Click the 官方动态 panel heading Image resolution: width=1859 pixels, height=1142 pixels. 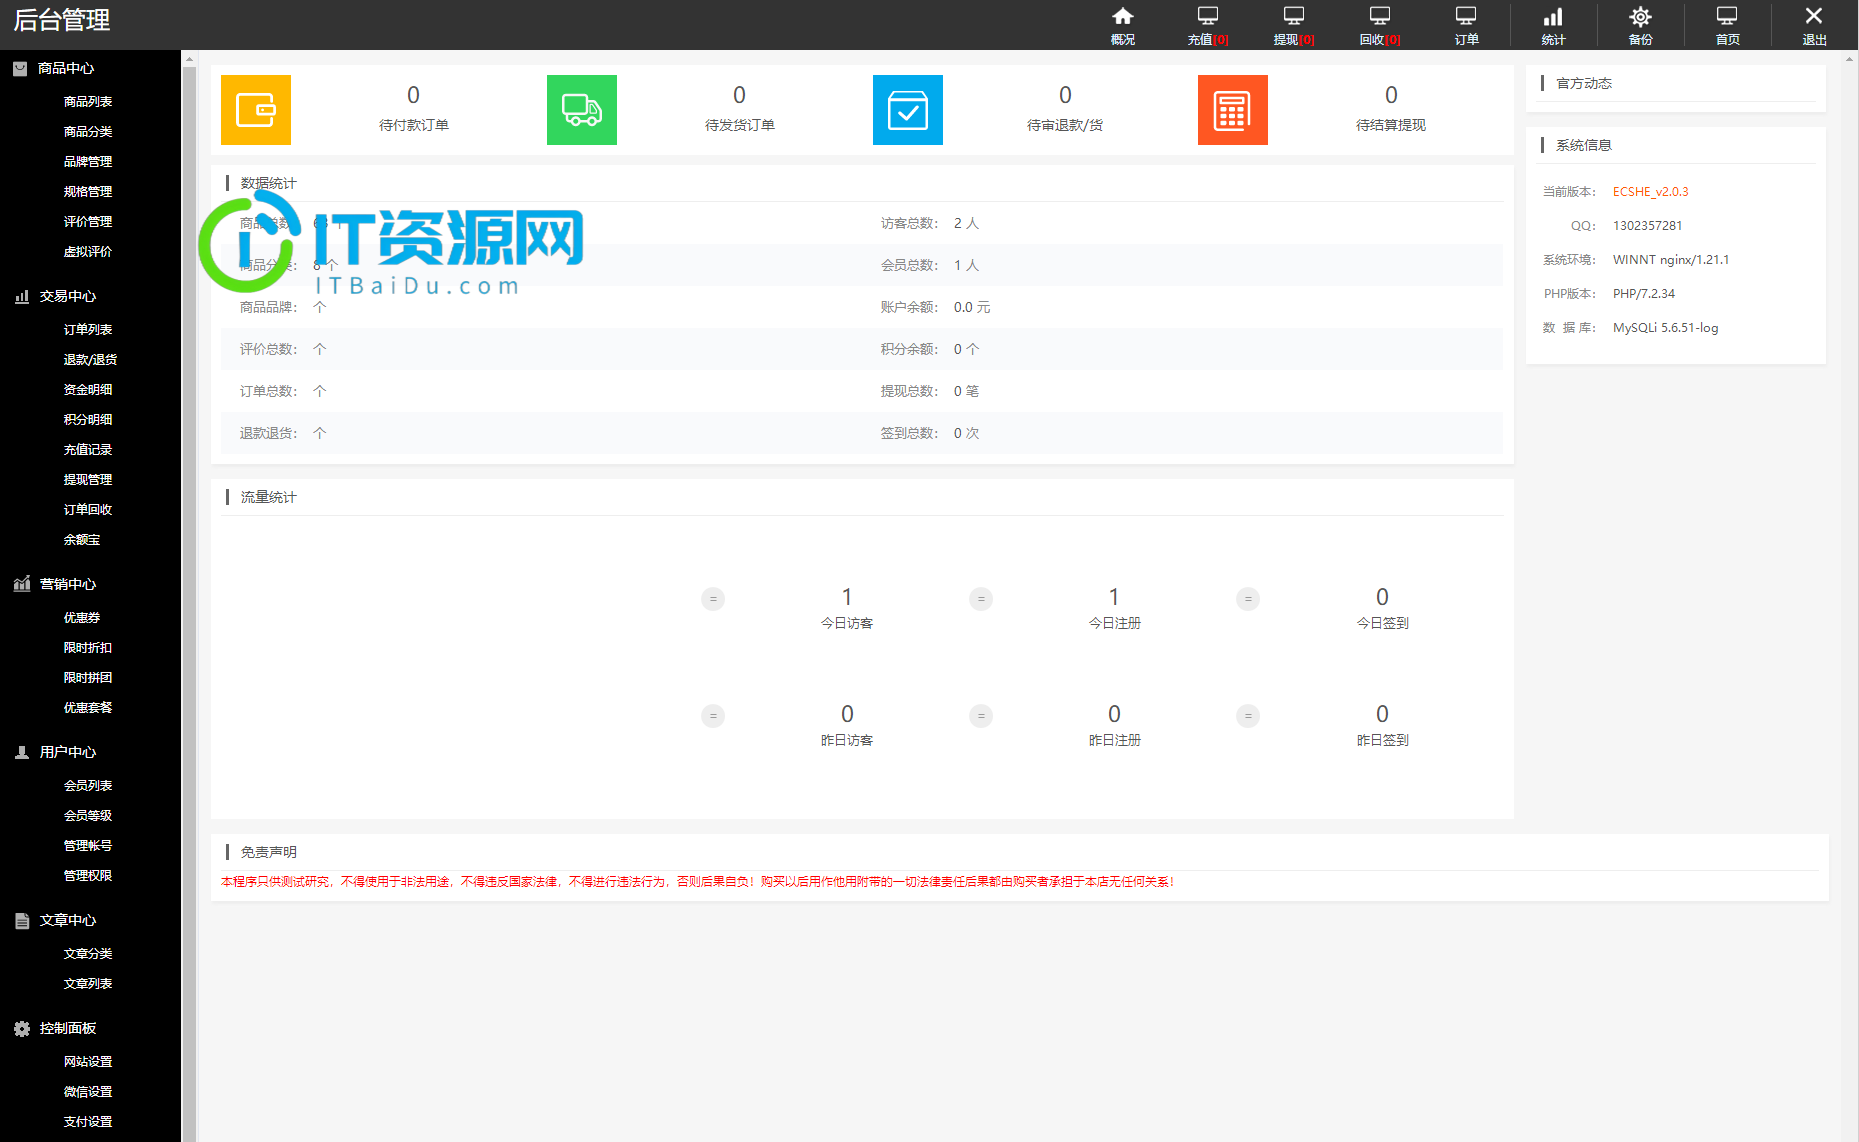(x=1584, y=84)
